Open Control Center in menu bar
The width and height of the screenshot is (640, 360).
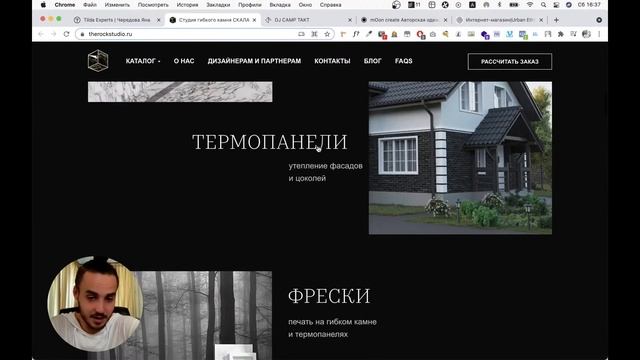click(x=556, y=5)
